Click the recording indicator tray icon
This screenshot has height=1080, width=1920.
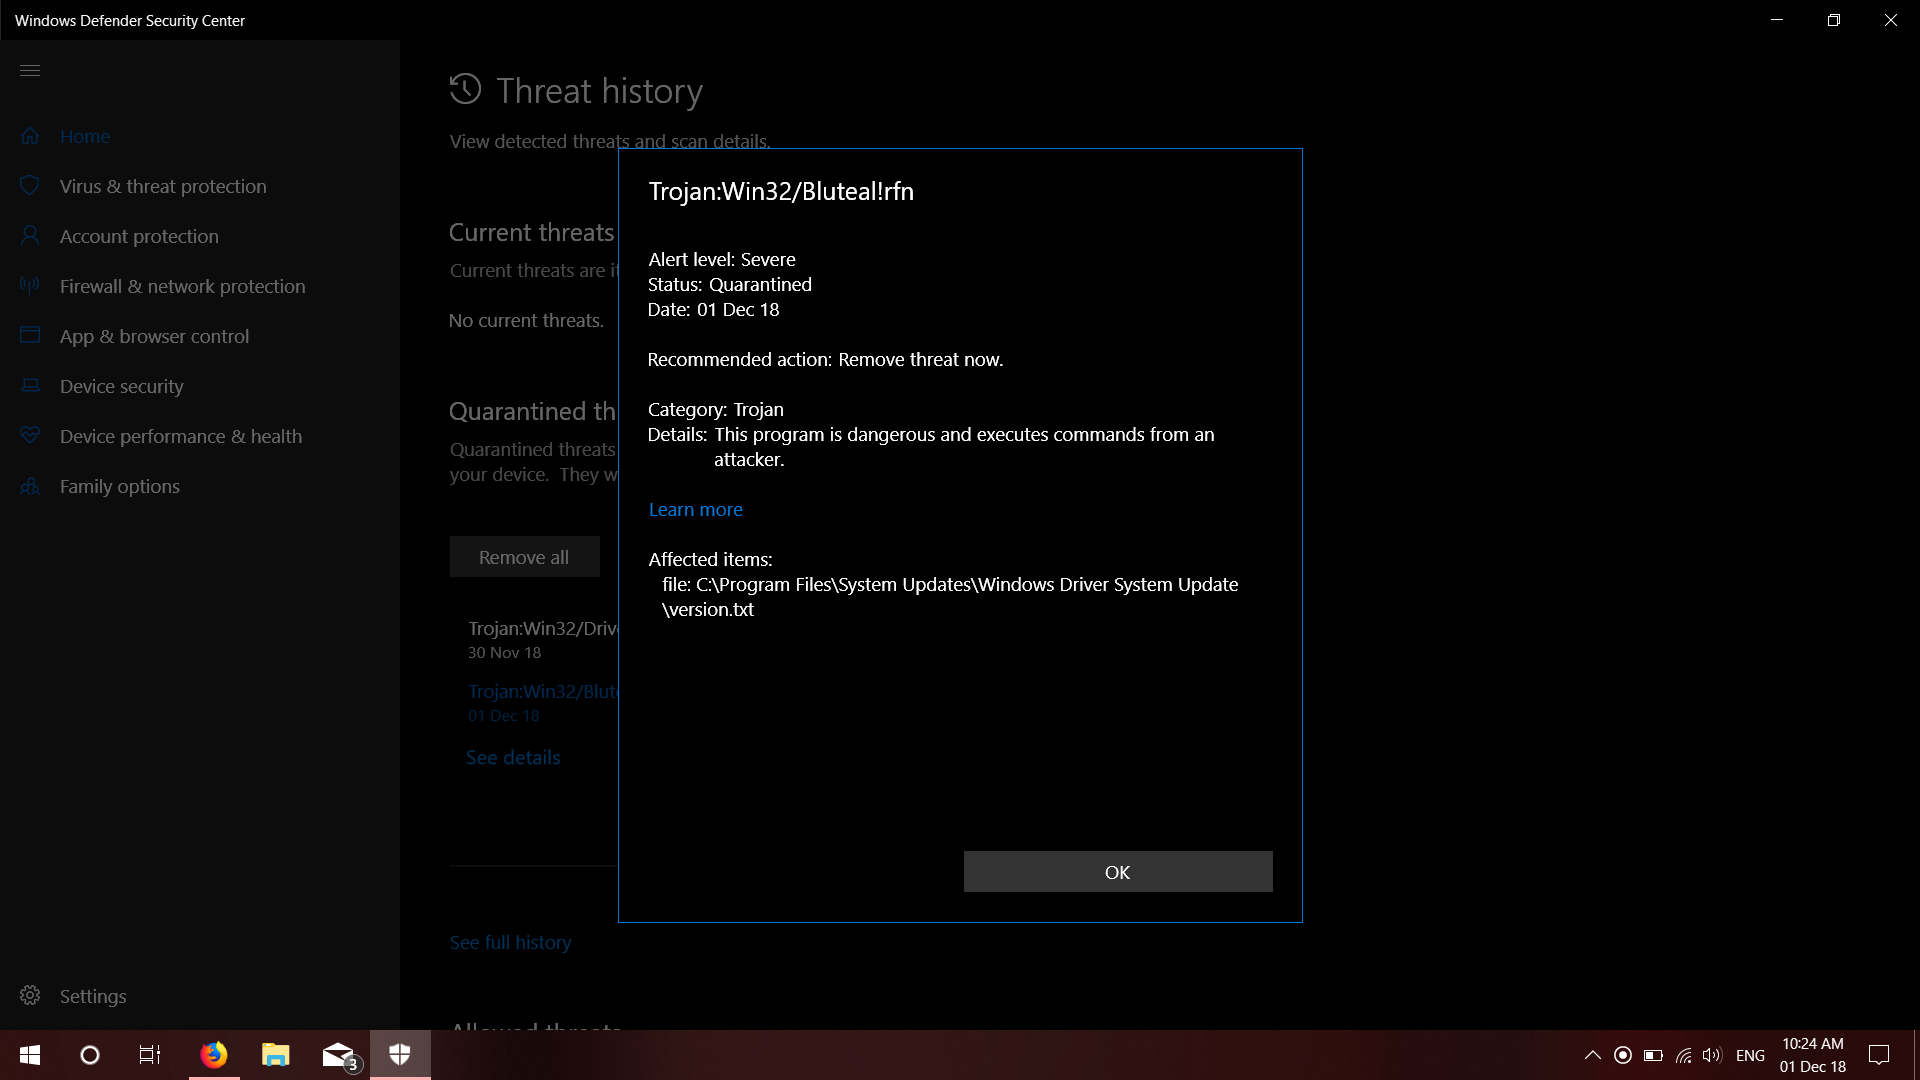pyautogui.click(x=1623, y=1055)
